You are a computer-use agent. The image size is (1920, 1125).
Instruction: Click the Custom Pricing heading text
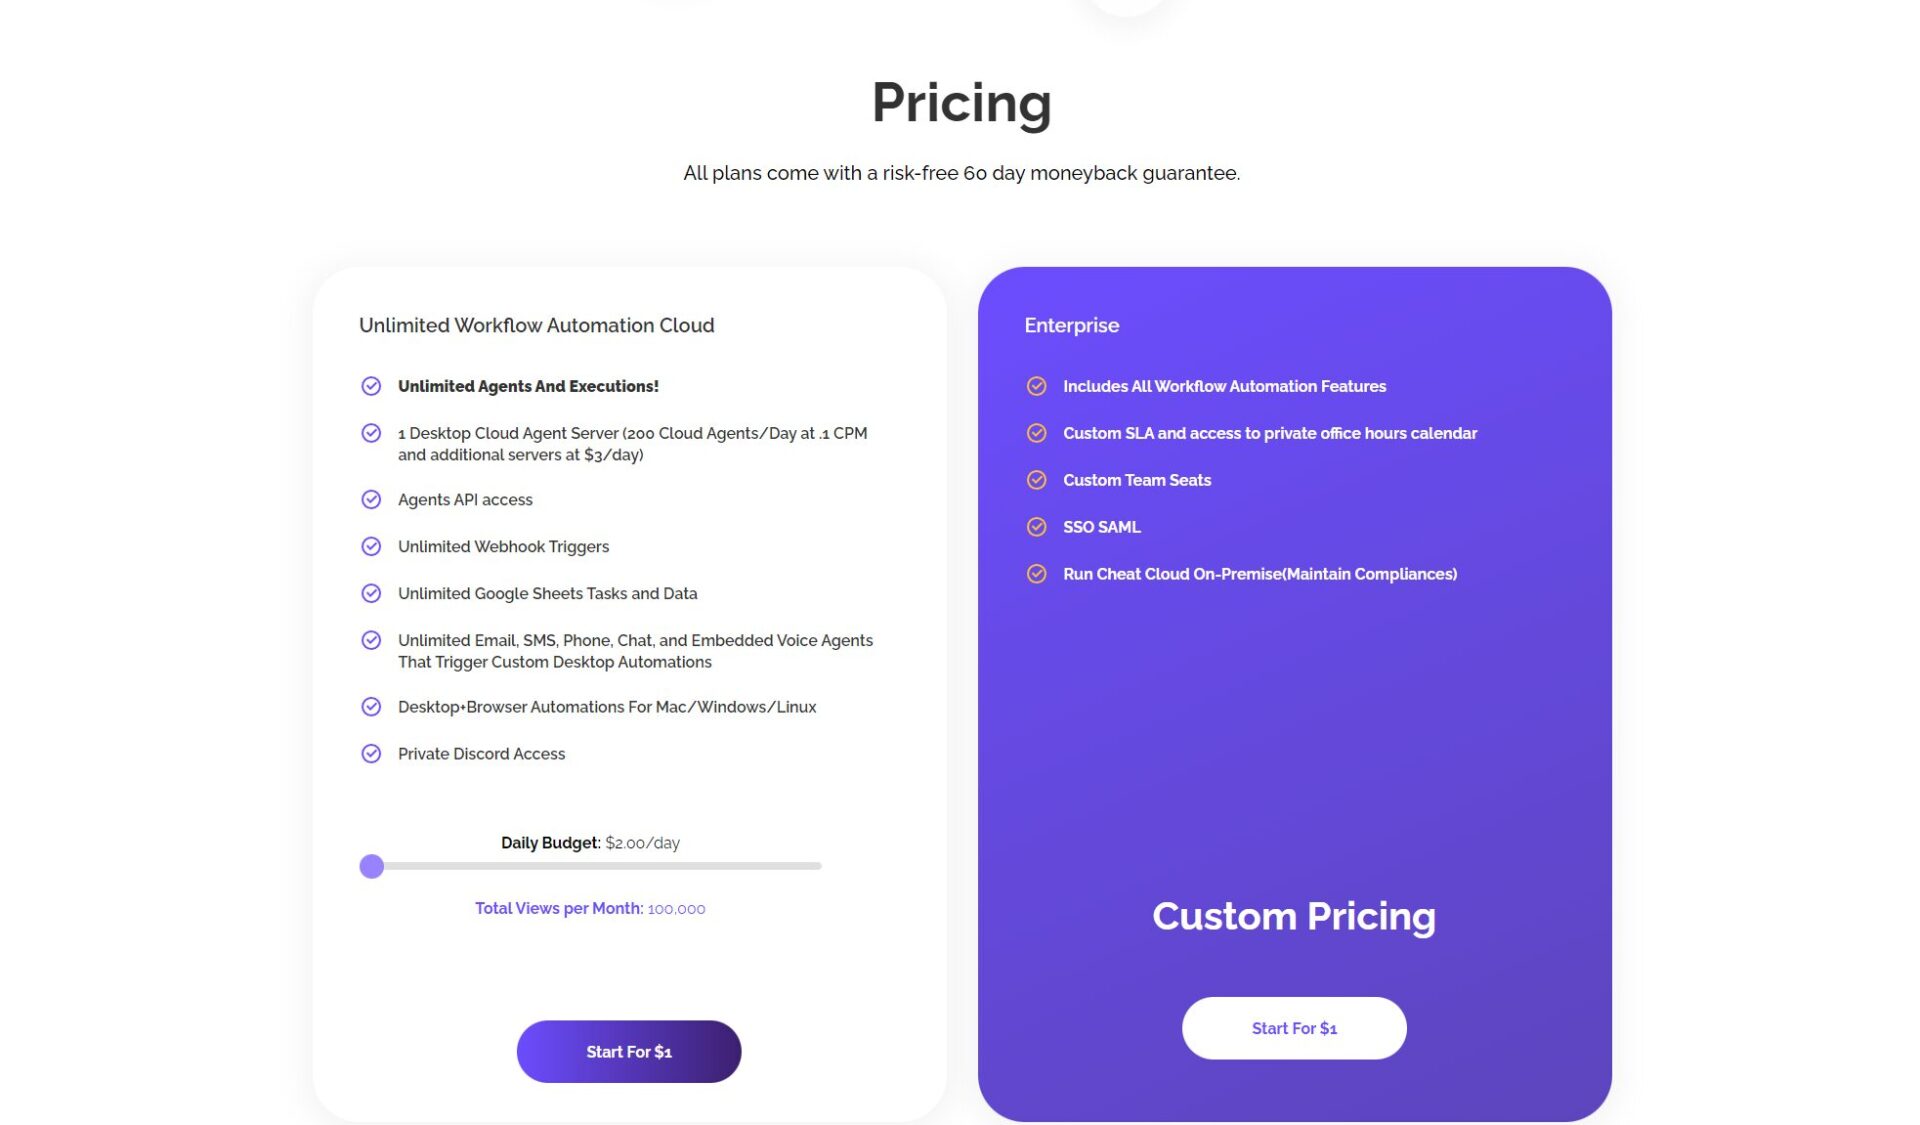coord(1293,916)
